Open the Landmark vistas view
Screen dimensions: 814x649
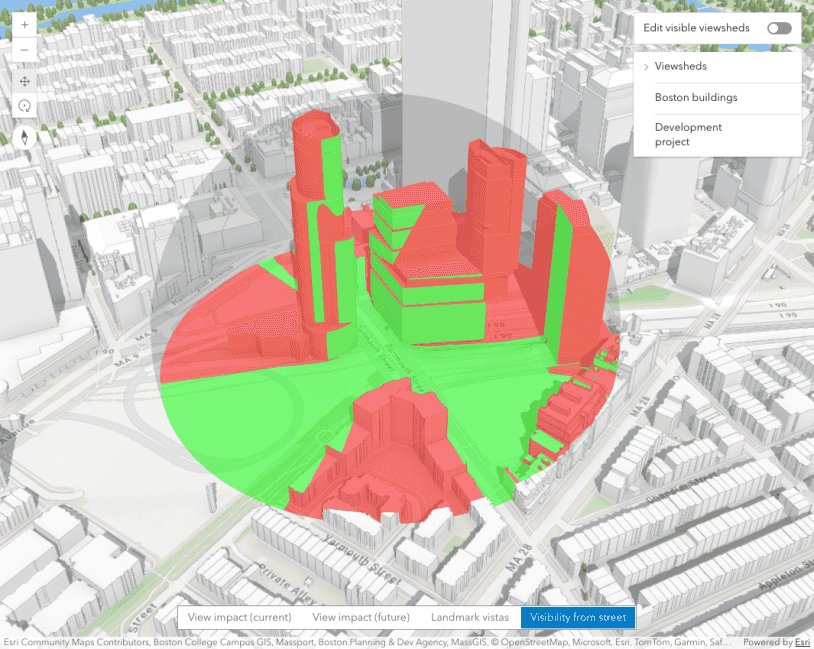464,617
